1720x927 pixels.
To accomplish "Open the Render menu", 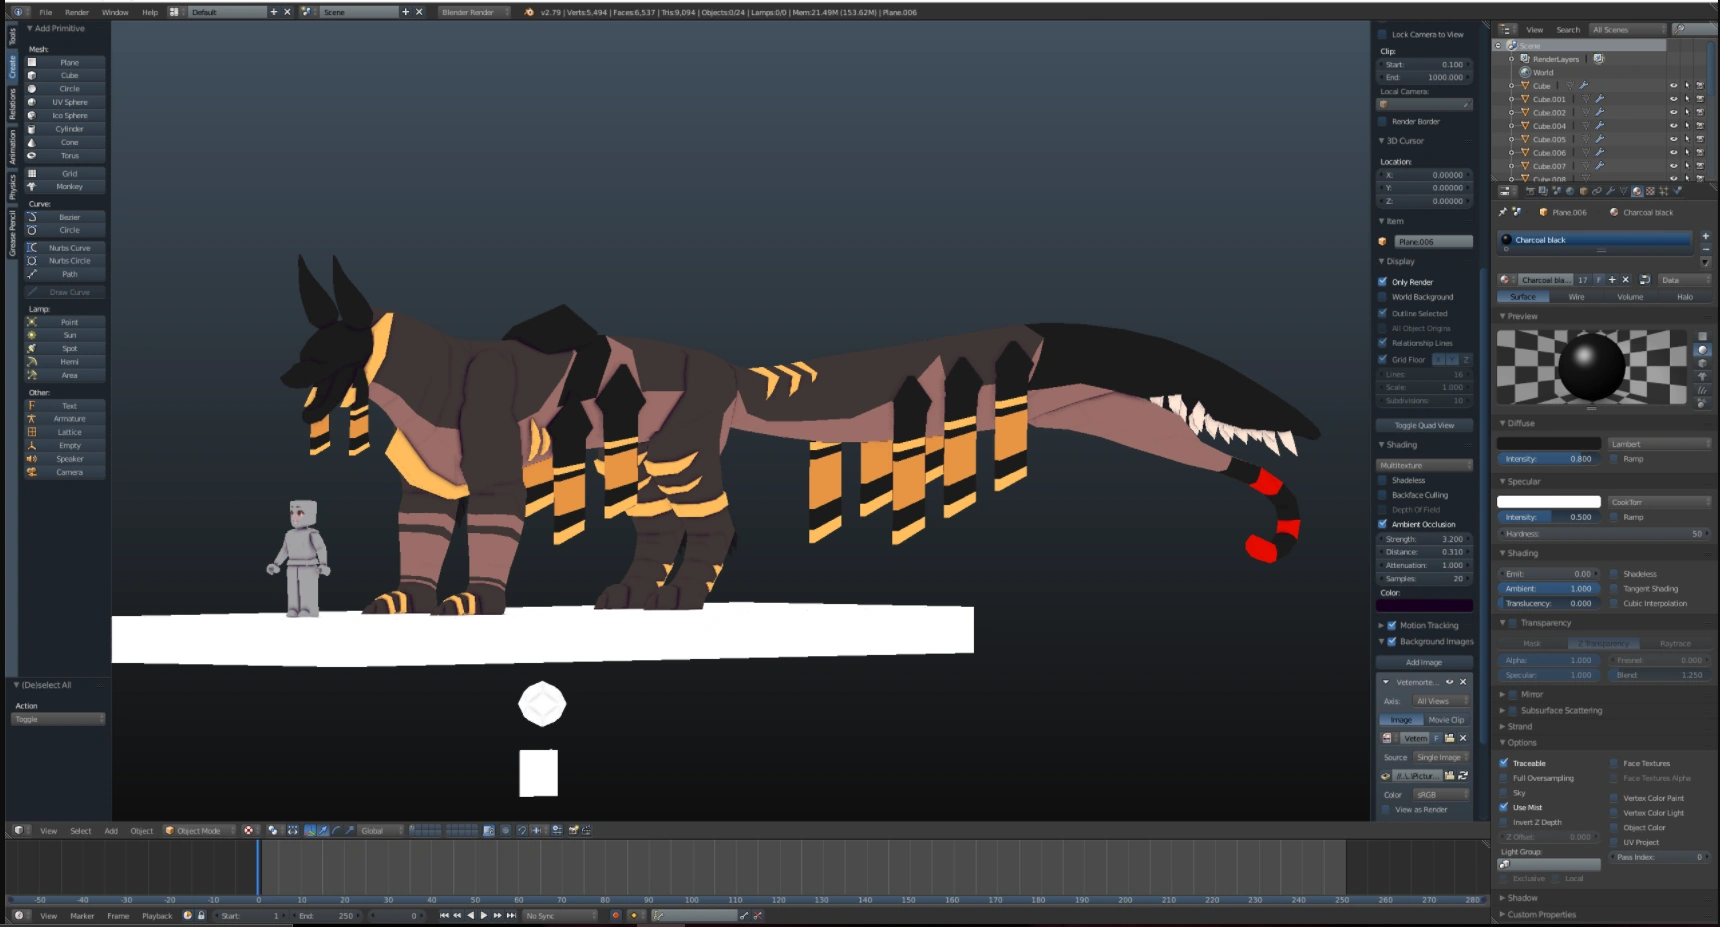I will click(x=77, y=12).
